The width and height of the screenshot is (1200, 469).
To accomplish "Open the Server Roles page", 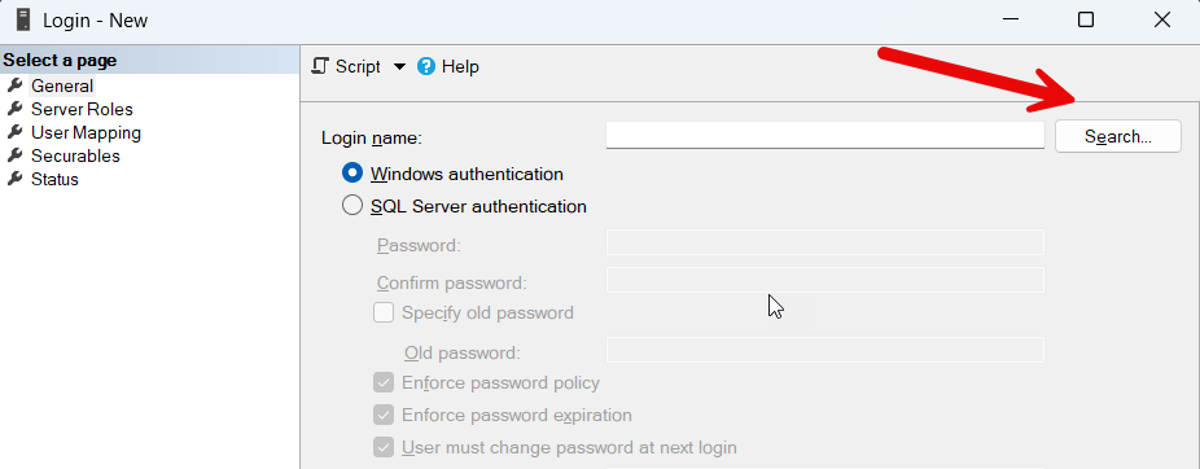I will (81, 109).
